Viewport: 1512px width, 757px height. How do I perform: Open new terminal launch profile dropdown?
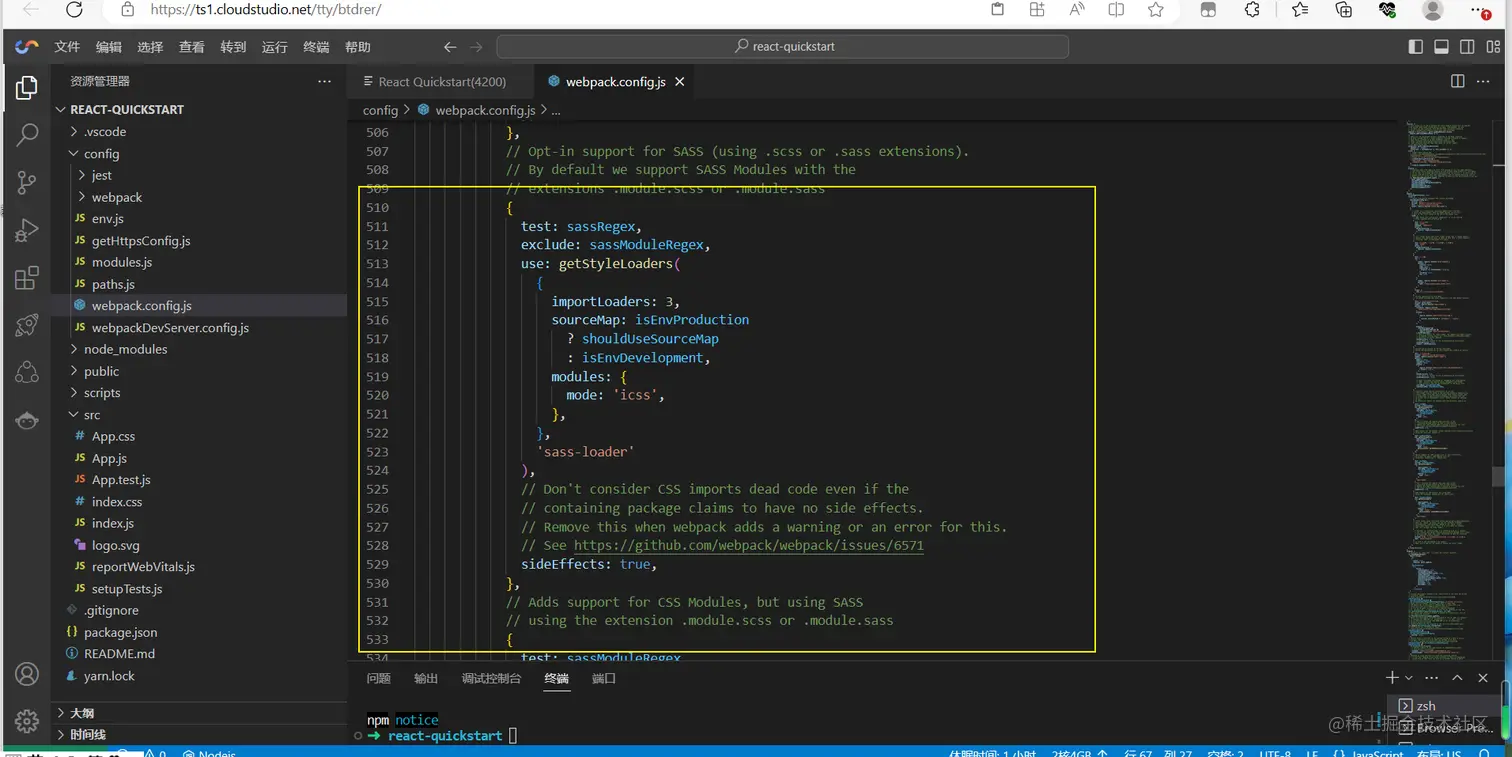(x=1408, y=678)
